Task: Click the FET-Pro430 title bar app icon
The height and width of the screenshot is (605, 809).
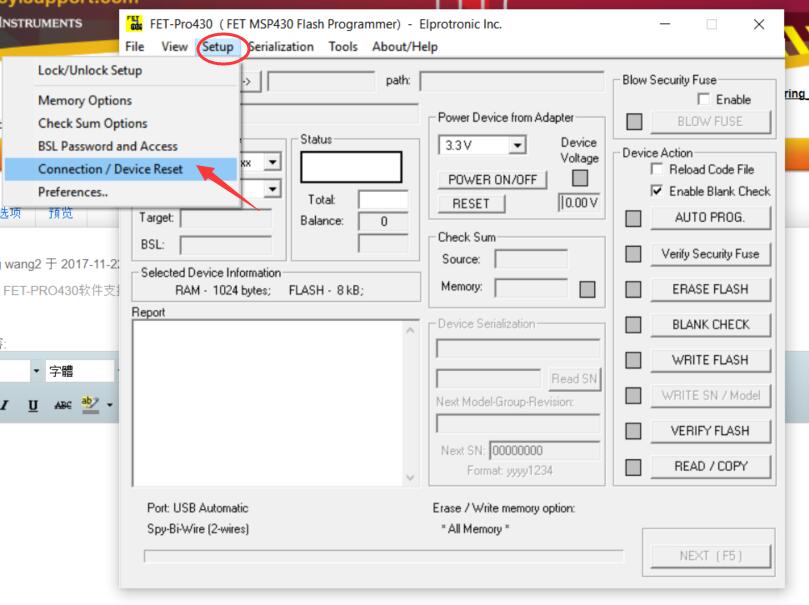Action: point(134,24)
